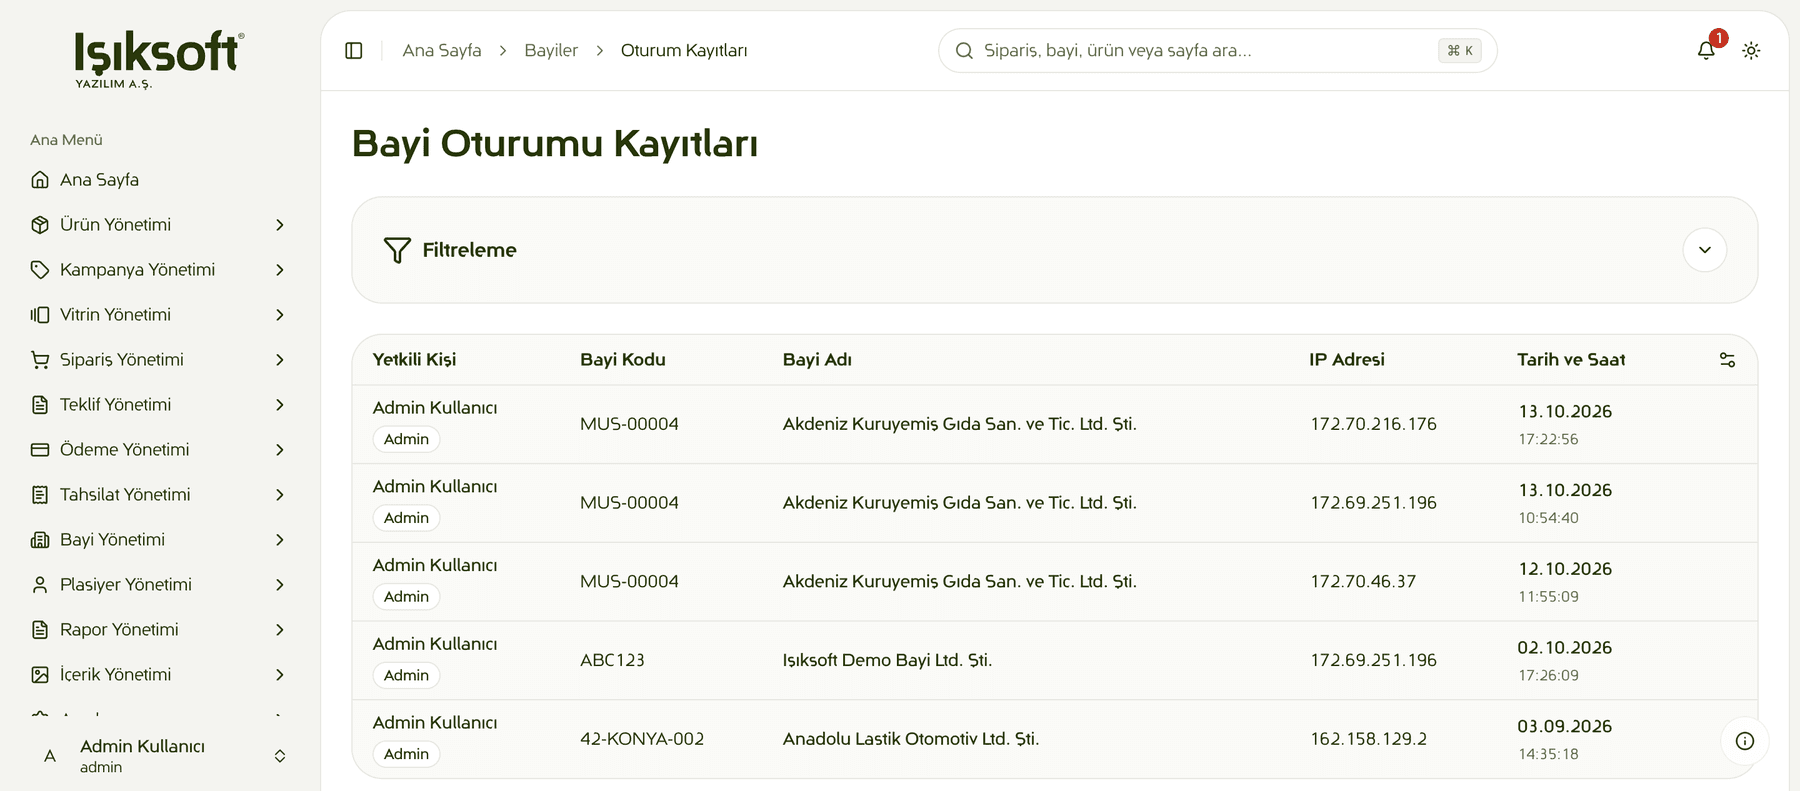Click the Tarih ve Saat column header
This screenshot has height=791, width=1800.
click(1571, 360)
